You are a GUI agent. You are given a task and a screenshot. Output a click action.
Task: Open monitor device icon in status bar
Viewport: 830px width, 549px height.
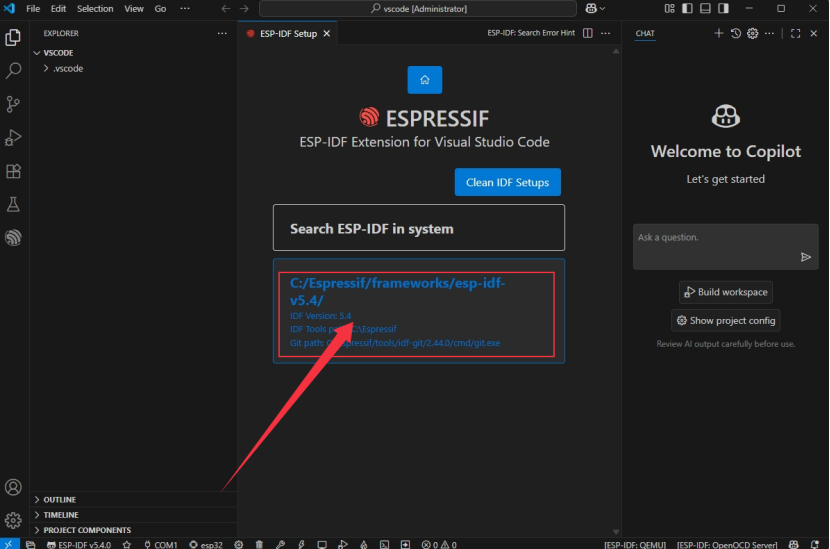point(322,544)
